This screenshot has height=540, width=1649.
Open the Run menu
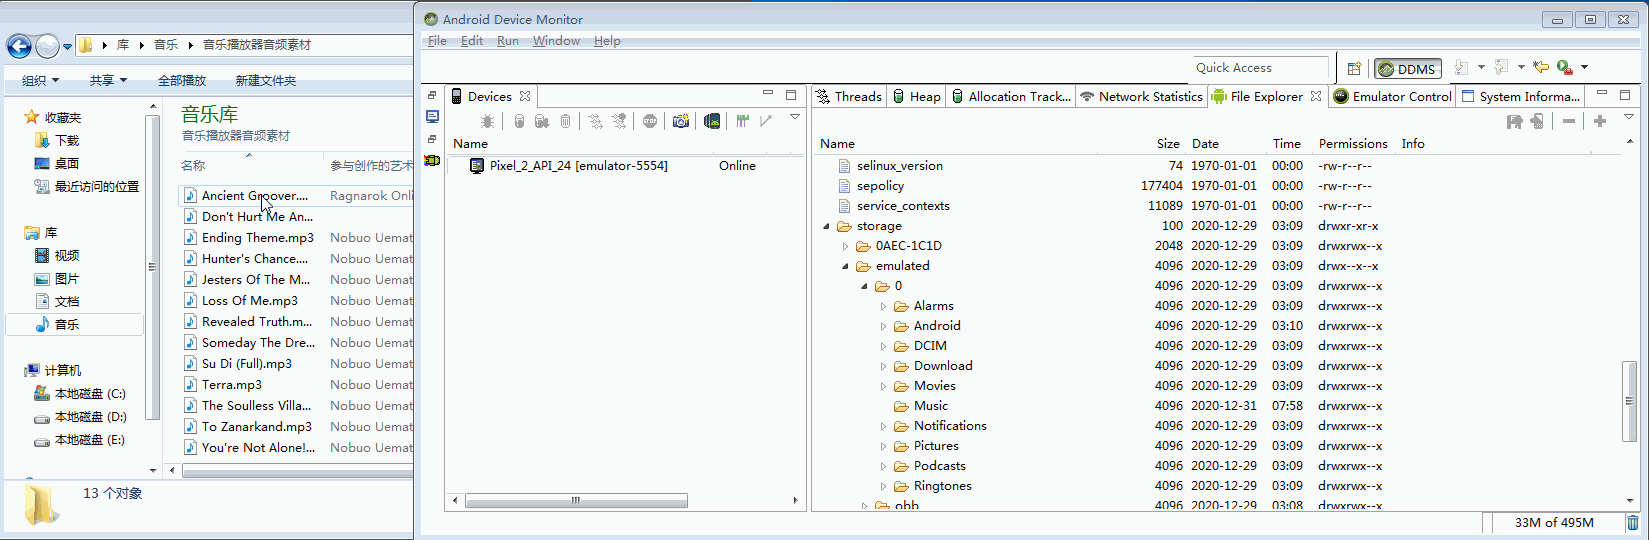pyautogui.click(x=508, y=41)
